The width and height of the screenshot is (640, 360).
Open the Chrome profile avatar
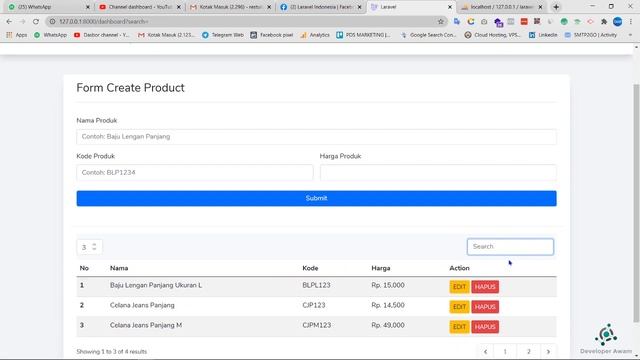pyautogui.click(x=618, y=22)
